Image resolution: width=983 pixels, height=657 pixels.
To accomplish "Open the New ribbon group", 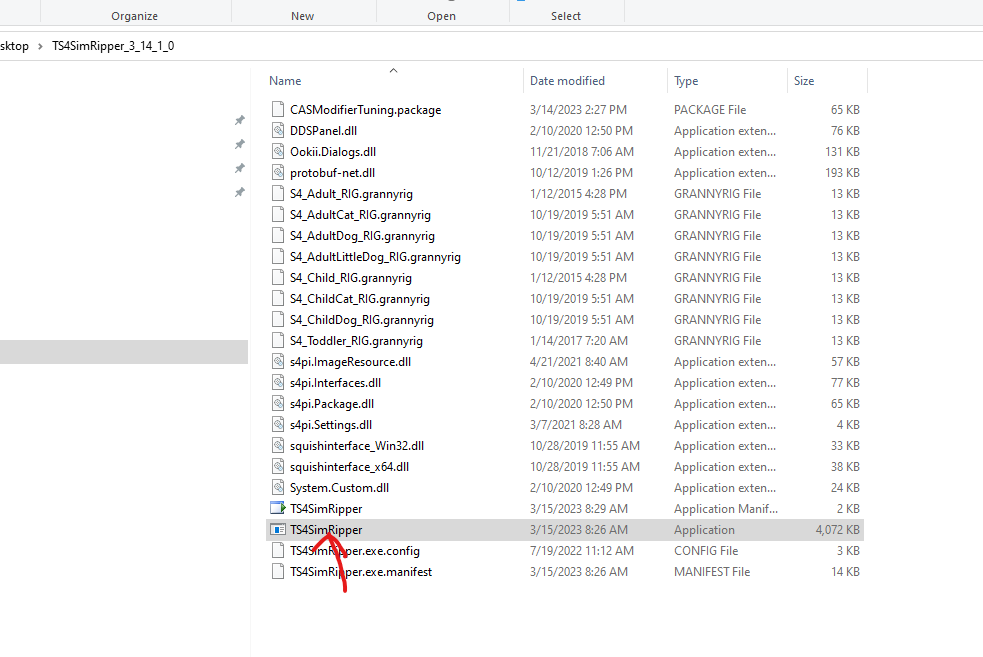I will [x=302, y=15].
